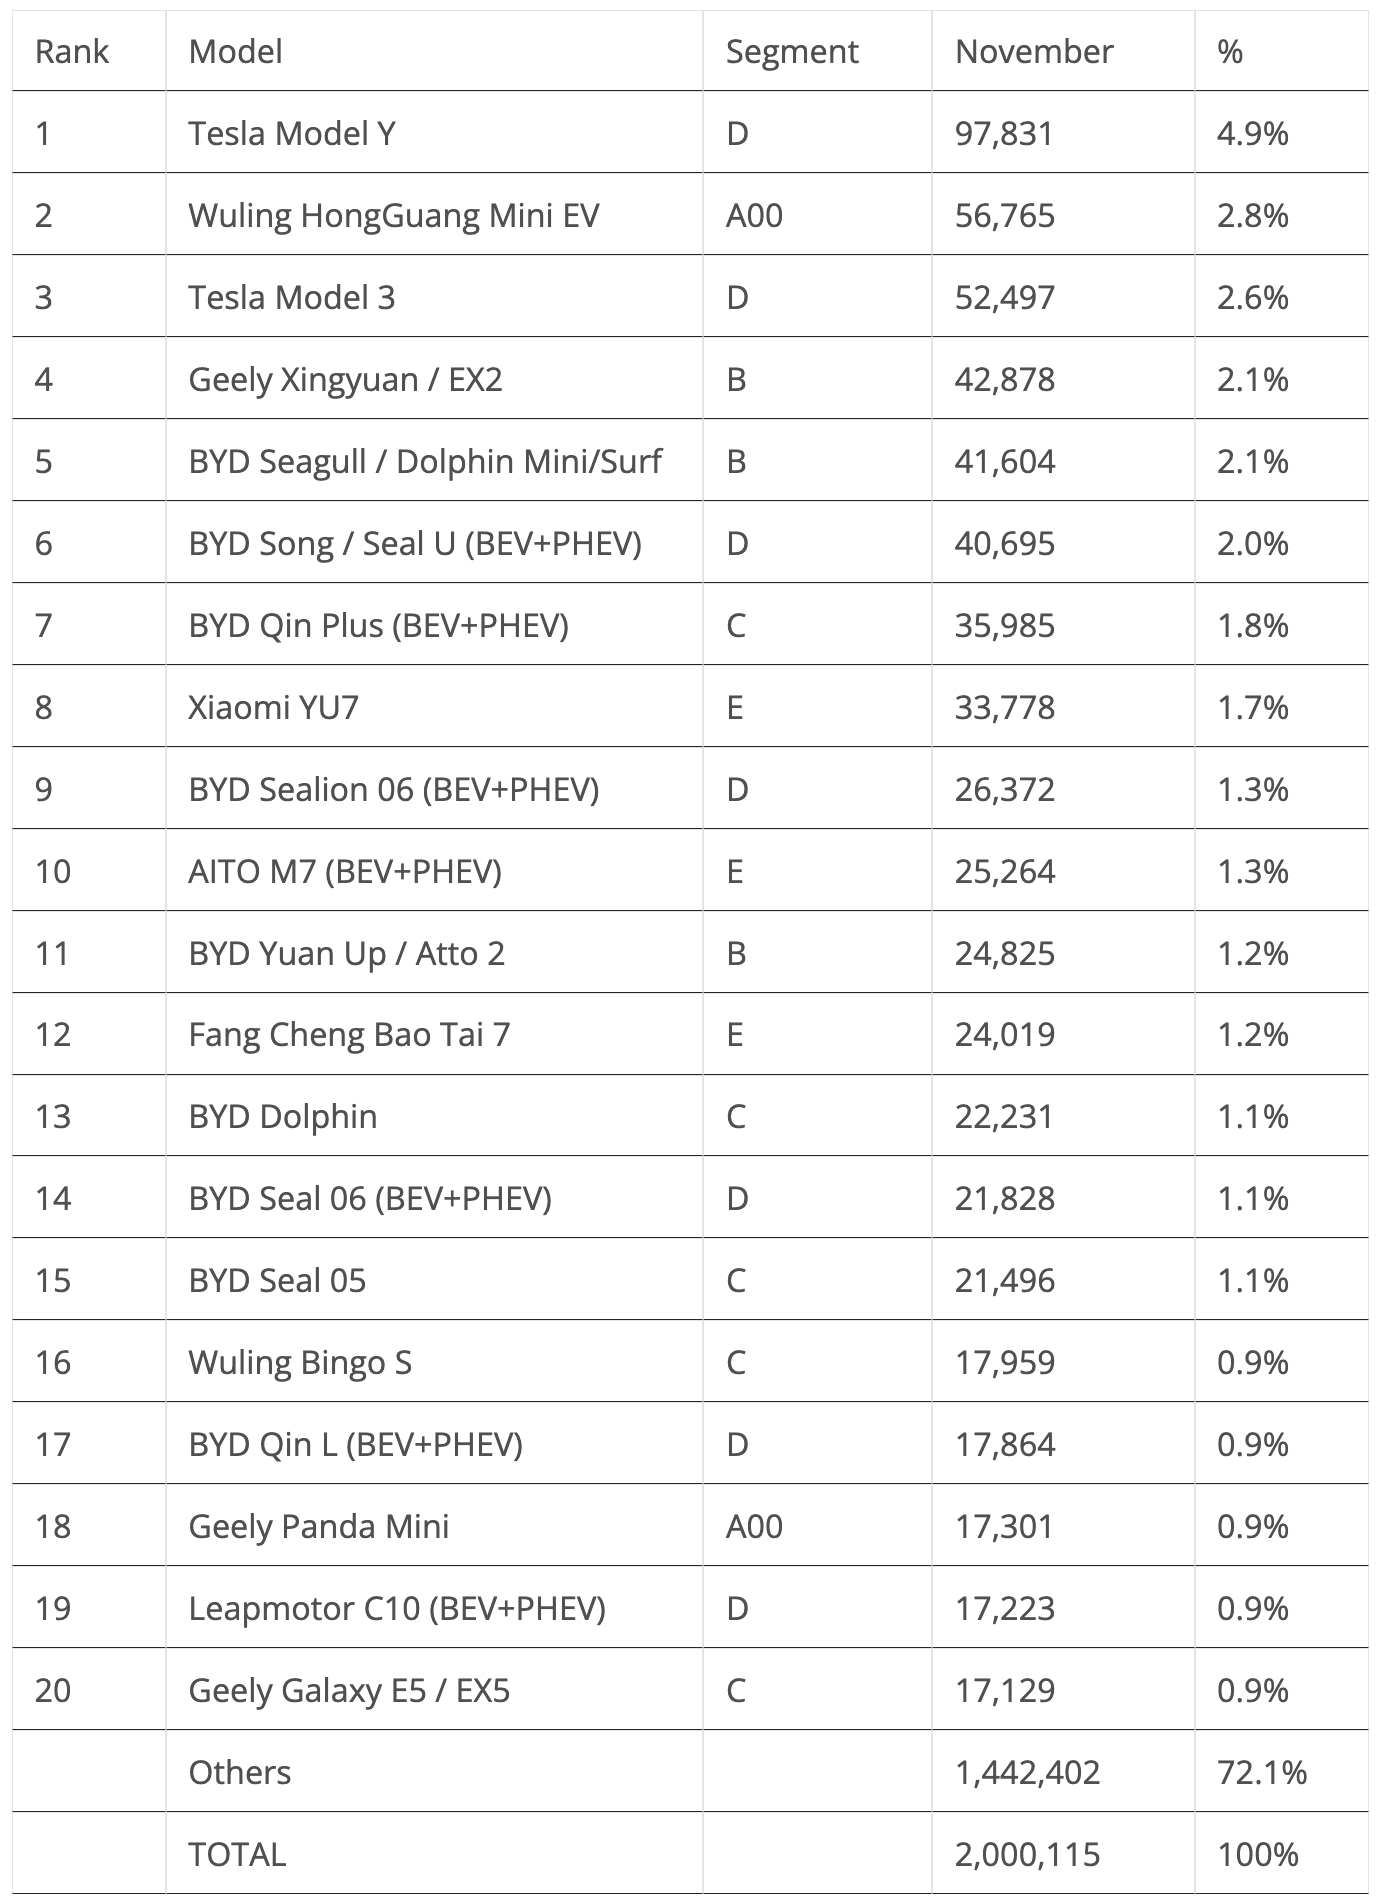Click the Tesla Model 3 model name

click(x=292, y=298)
